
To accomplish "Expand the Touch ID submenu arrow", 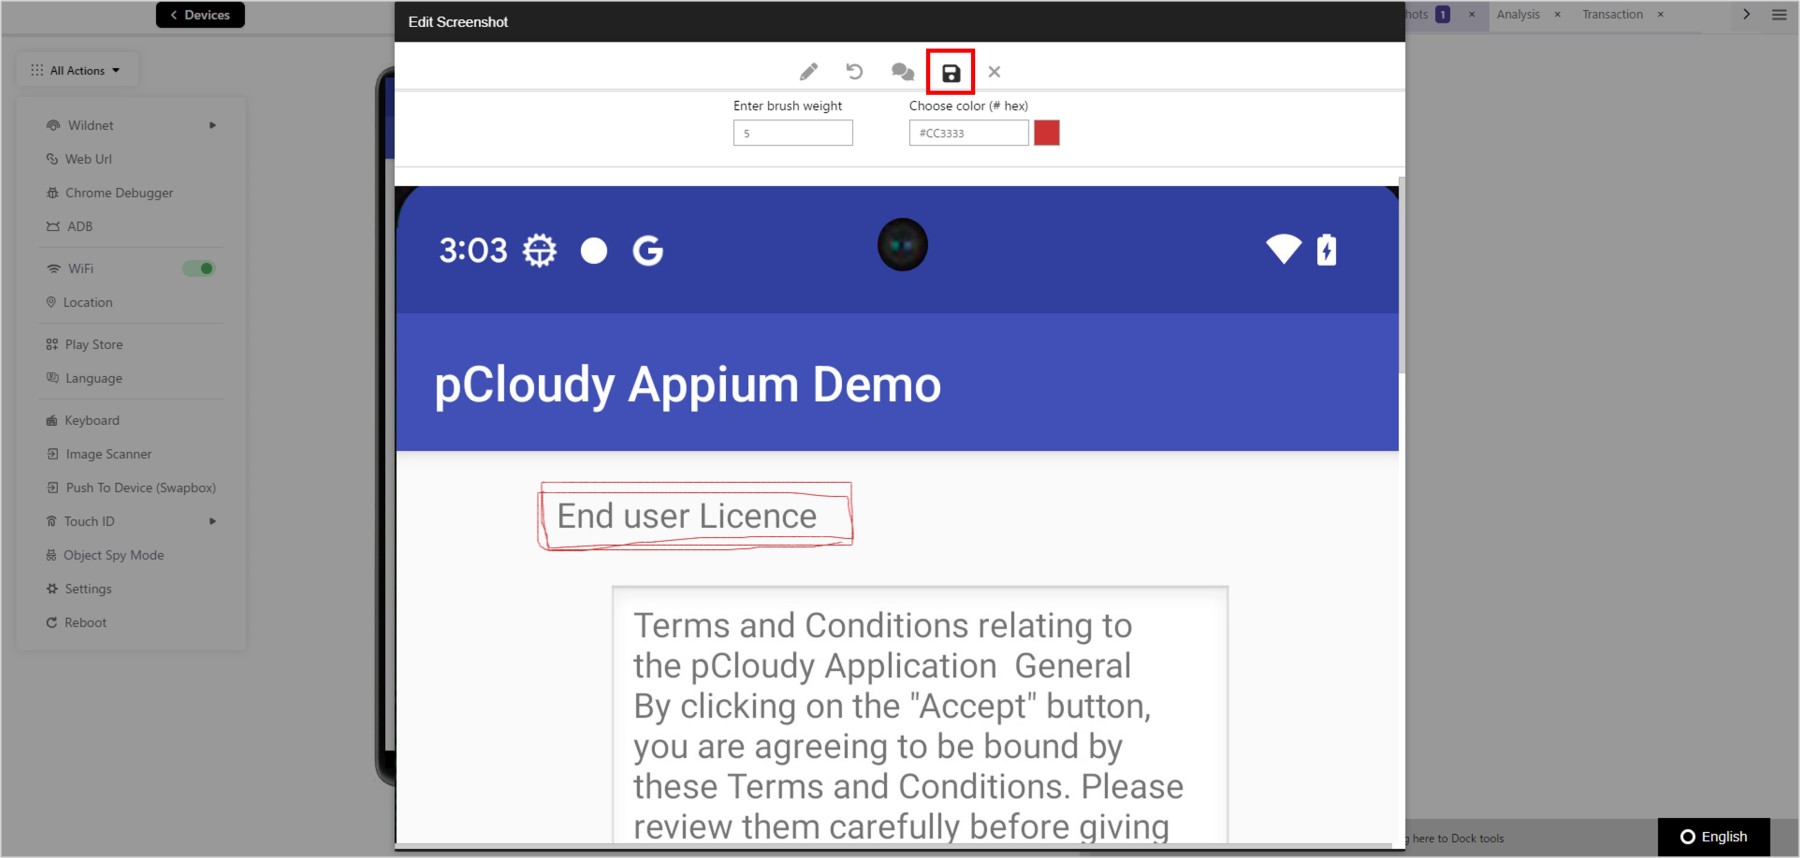I will pyautogui.click(x=212, y=521).
